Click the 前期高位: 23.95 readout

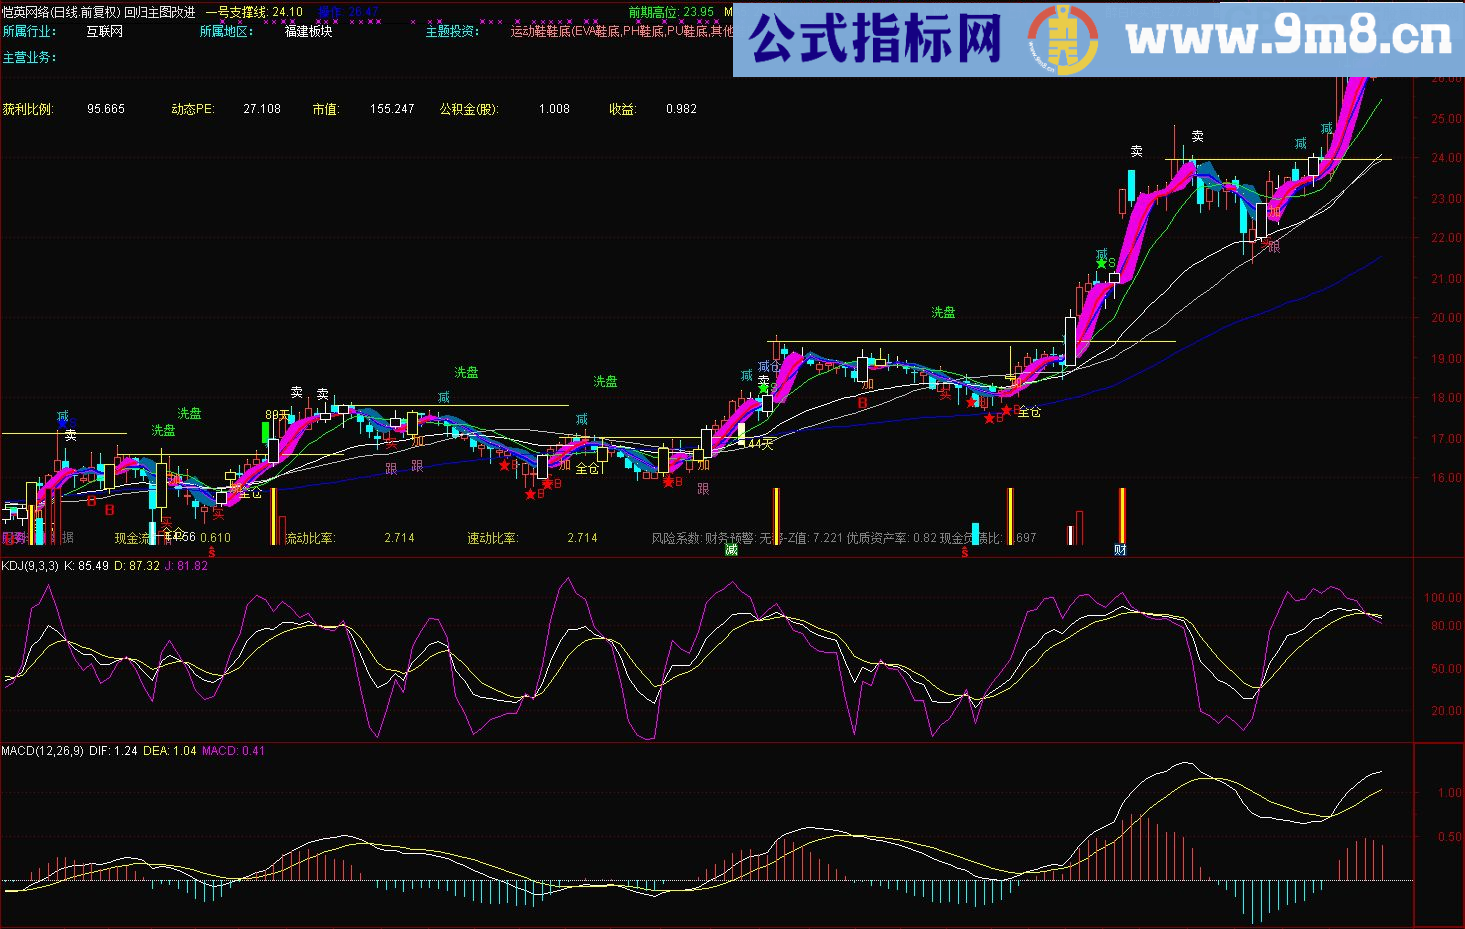pyautogui.click(x=671, y=13)
